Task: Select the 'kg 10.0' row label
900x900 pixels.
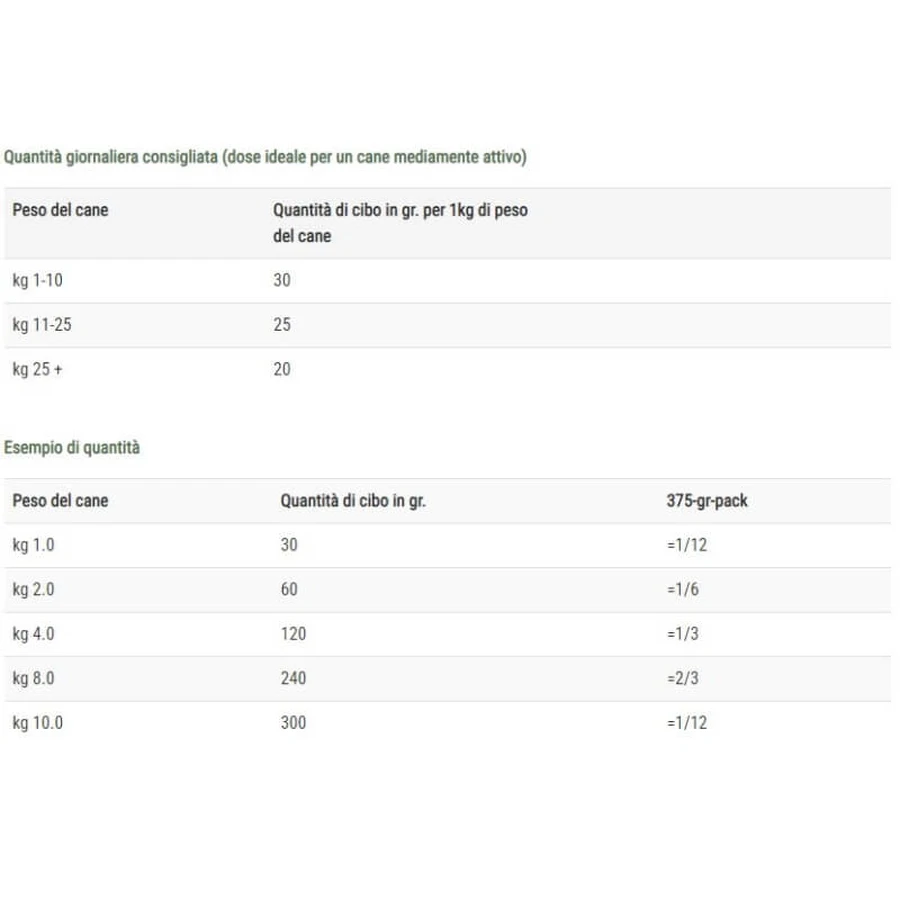Action: [37, 723]
